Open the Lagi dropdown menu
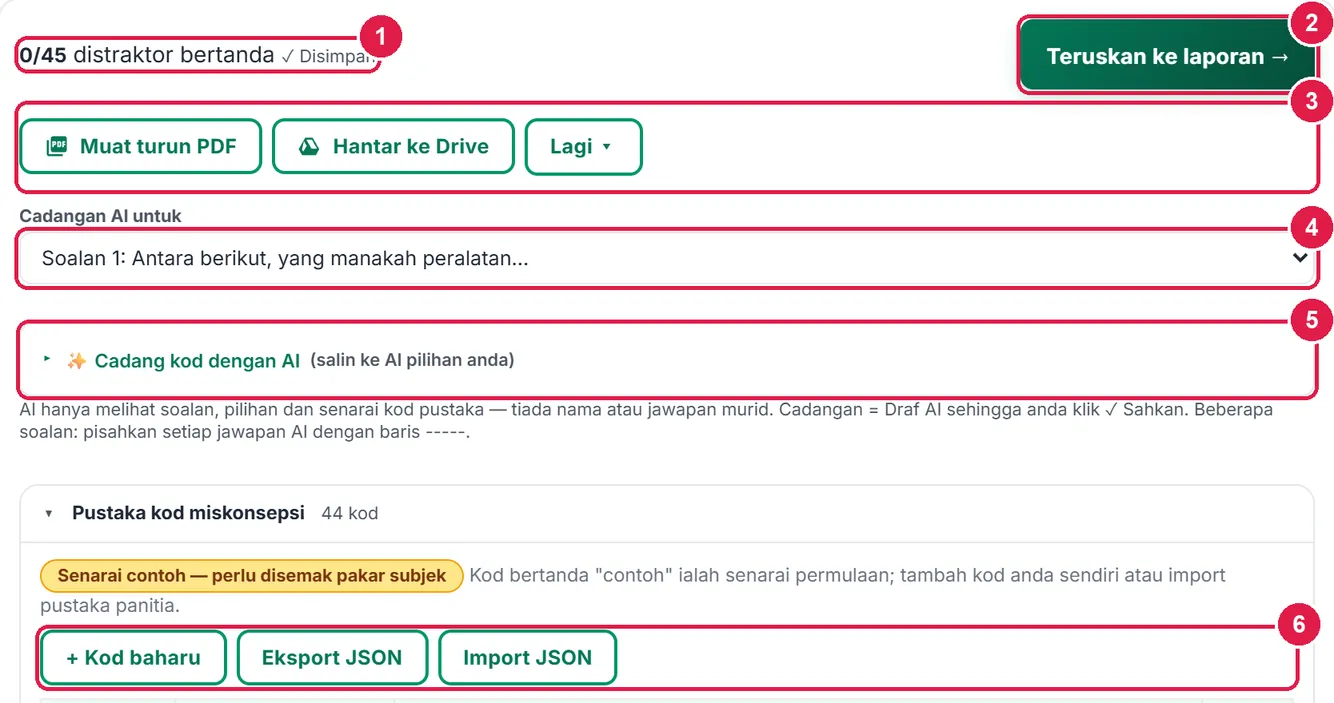The image size is (1334, 703). pyautogui.click(x=583, y=147)
